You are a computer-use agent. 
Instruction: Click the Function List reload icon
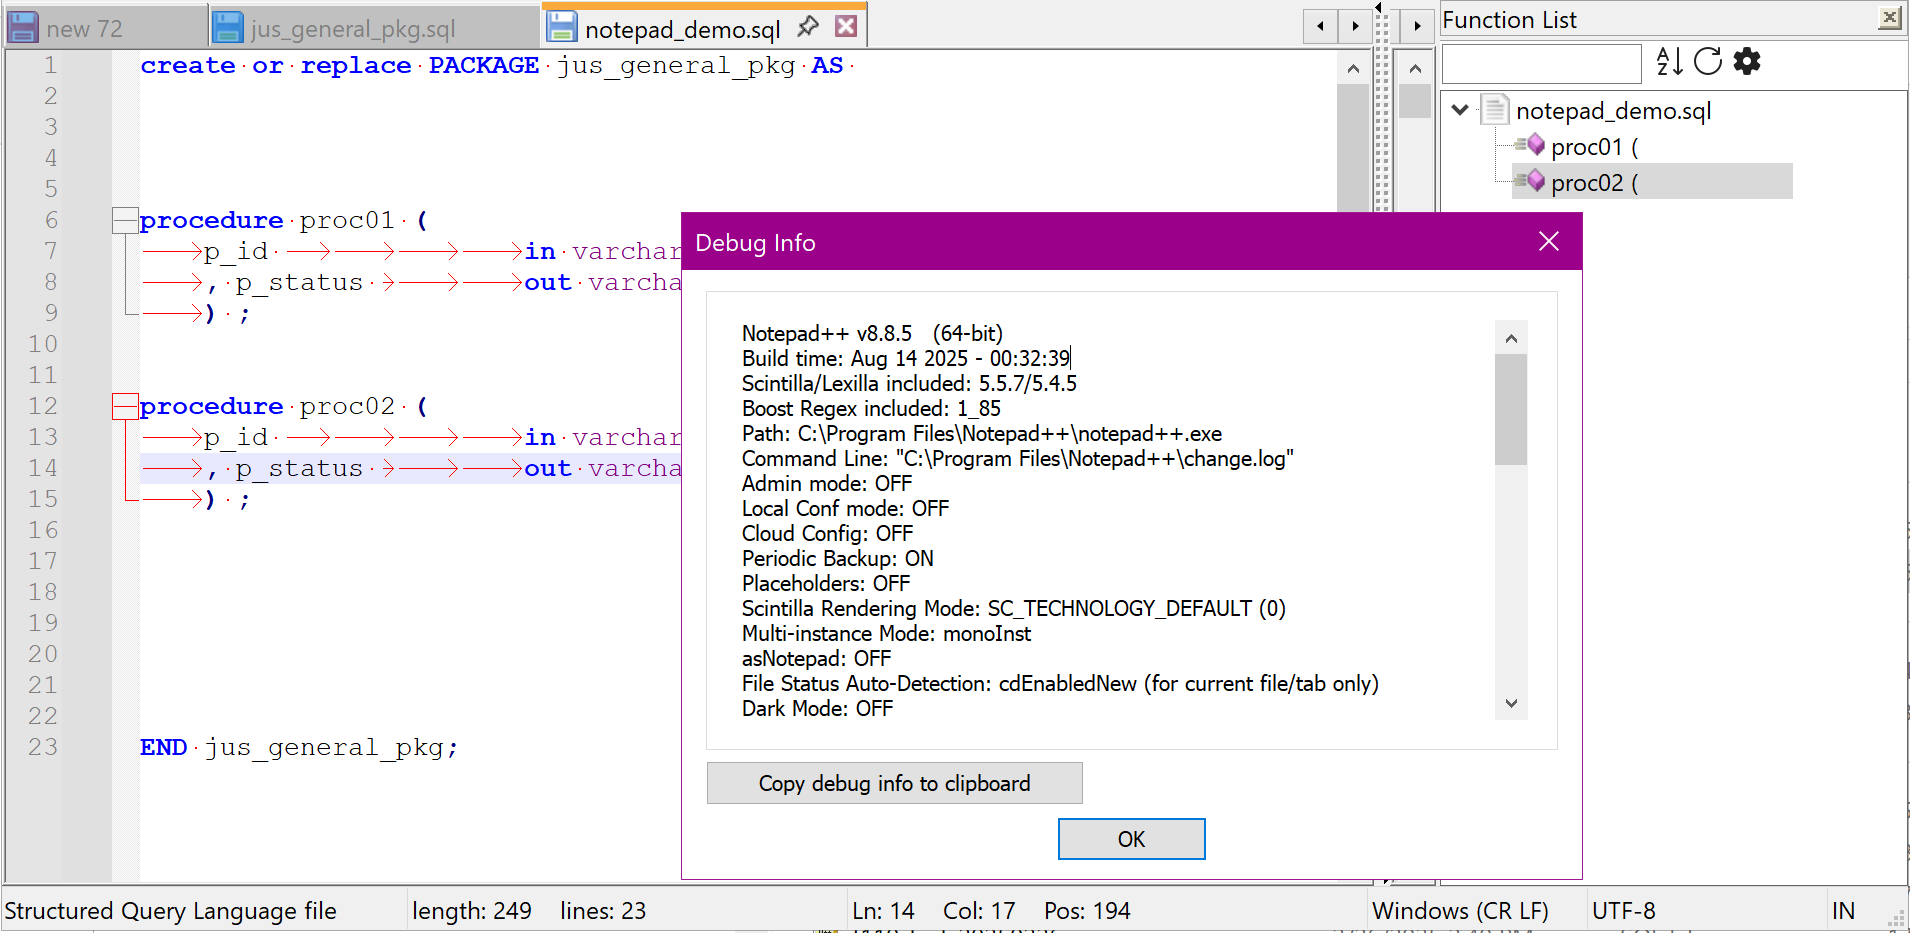pos(1708,61)
